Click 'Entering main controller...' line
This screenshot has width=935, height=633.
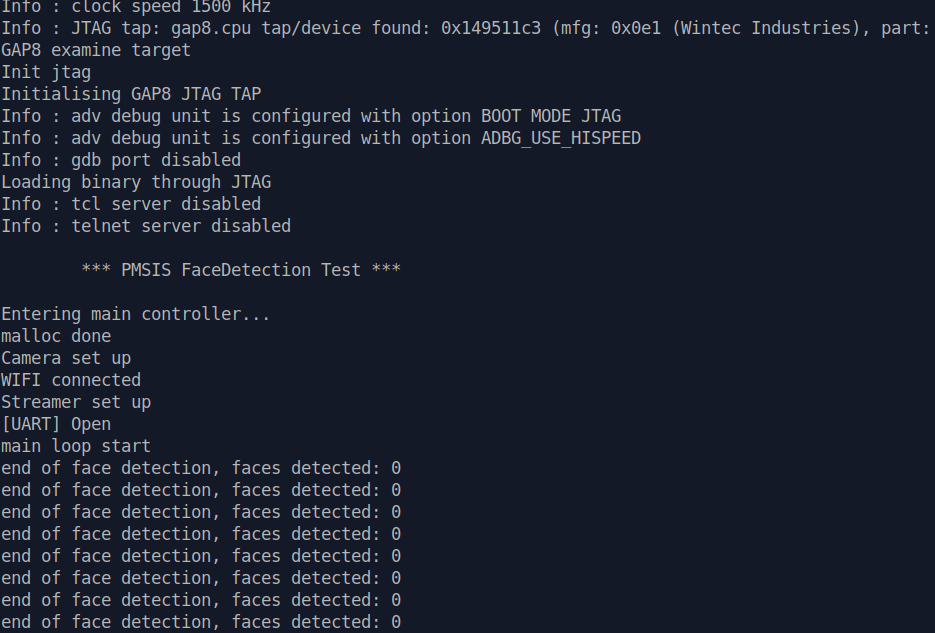point(136,314)
